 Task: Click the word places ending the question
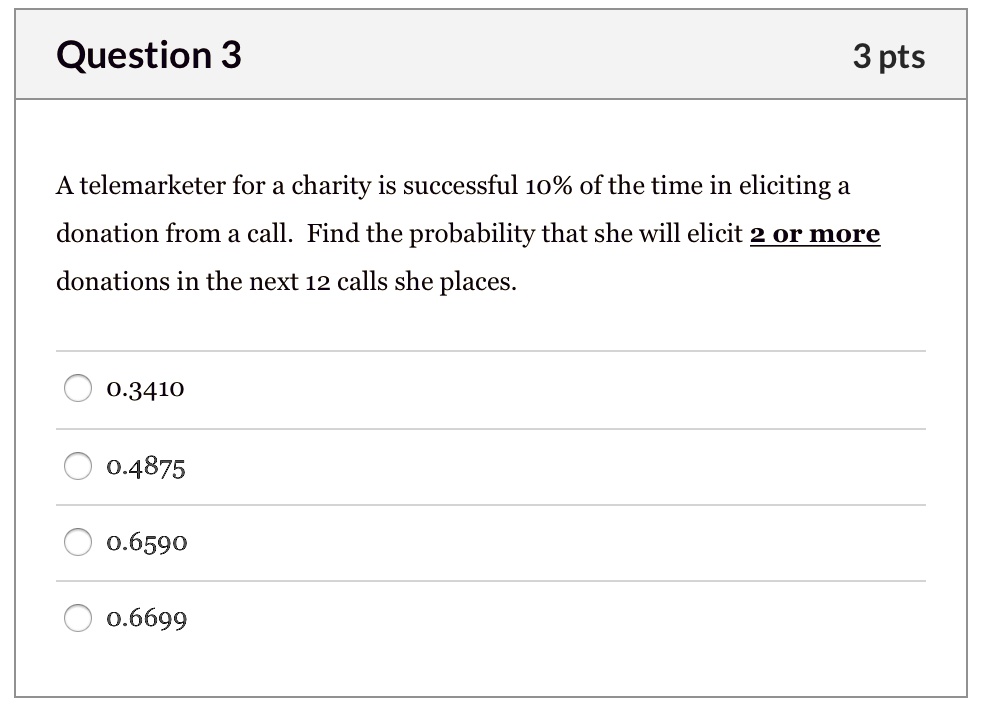click(477, 282)
